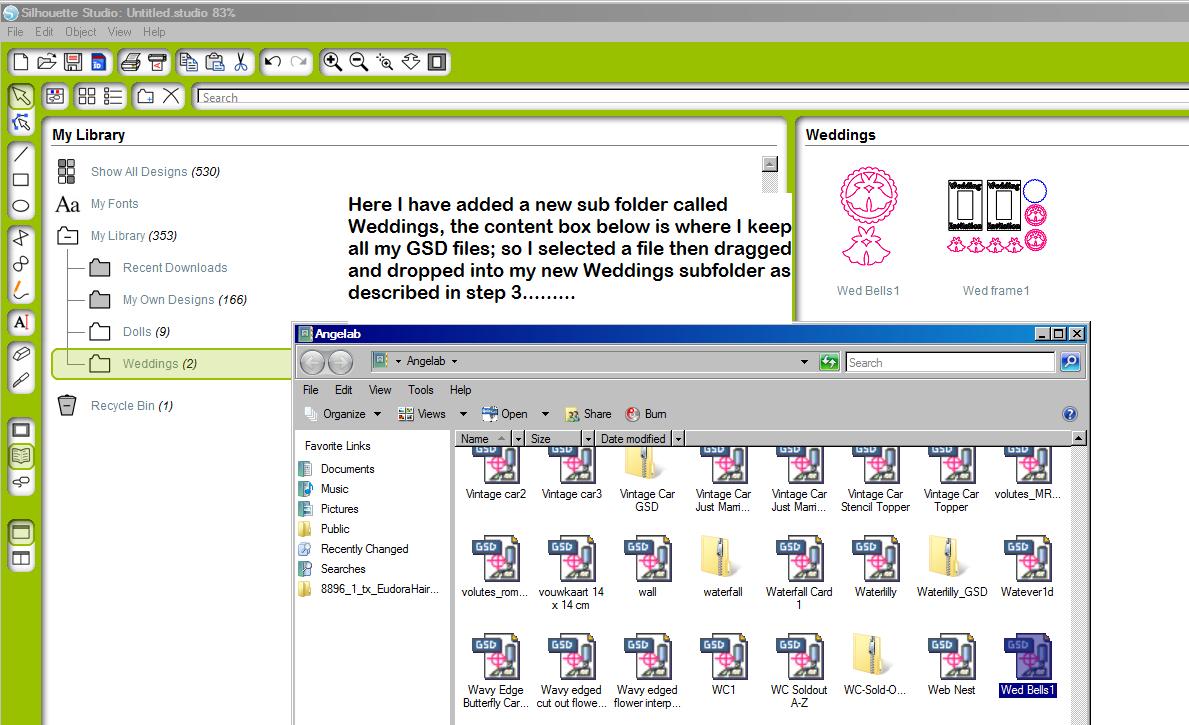
Task: Zoom out with the magnifier minus icon
Action: (x=359, y=62)
